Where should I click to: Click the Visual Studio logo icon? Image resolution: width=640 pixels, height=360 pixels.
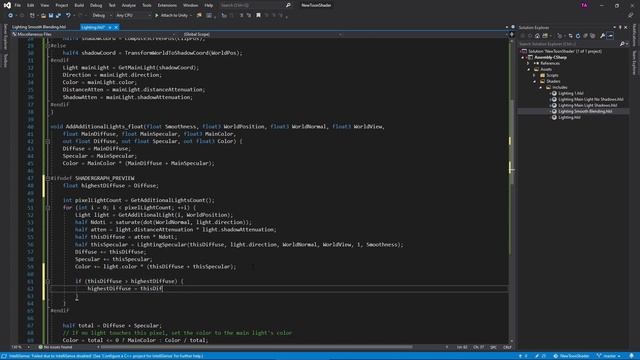click(x=7, y=5)
